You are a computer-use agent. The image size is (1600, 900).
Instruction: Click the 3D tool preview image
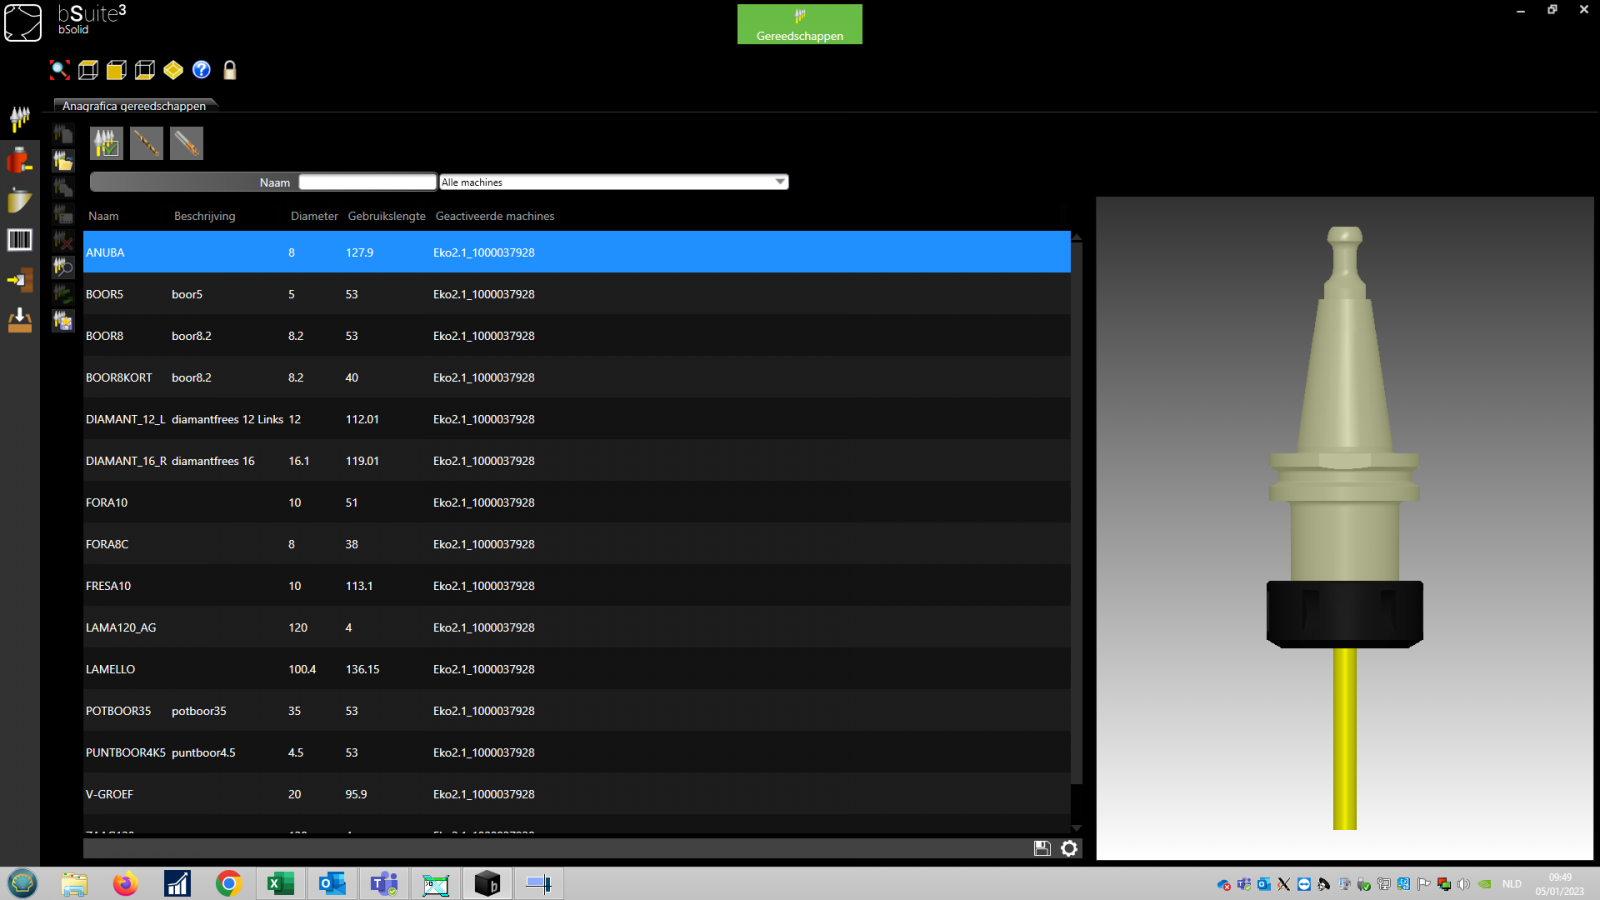point(1344,528)
